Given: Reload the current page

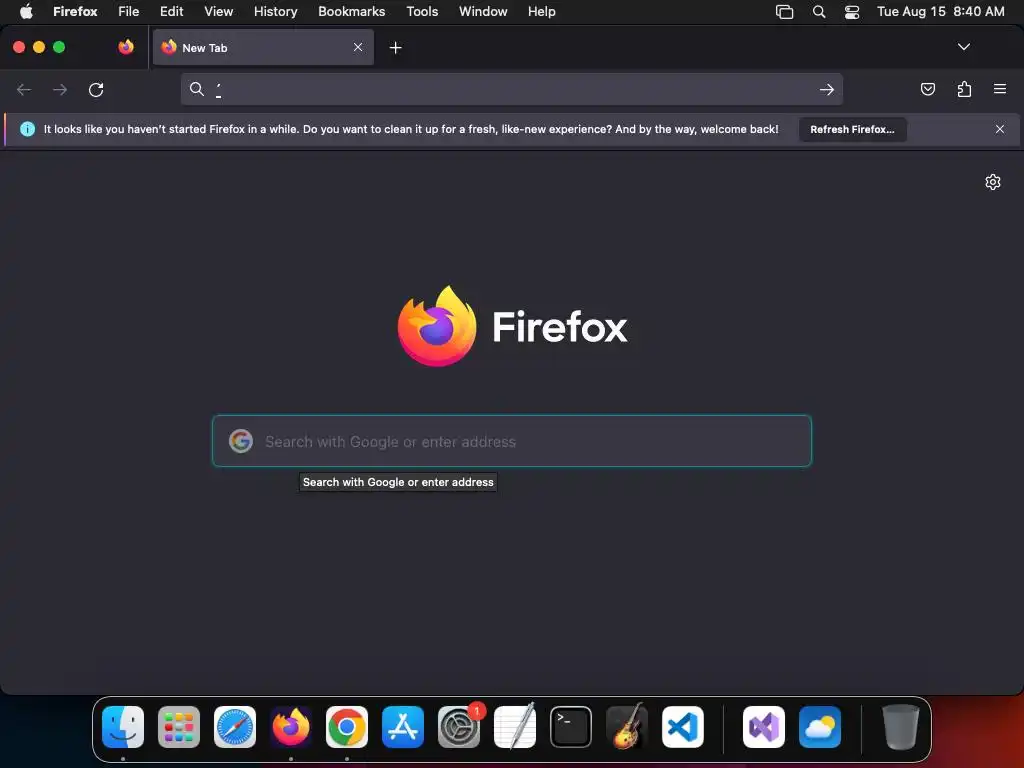Looking at the screenshot, I should pos(96,89).
